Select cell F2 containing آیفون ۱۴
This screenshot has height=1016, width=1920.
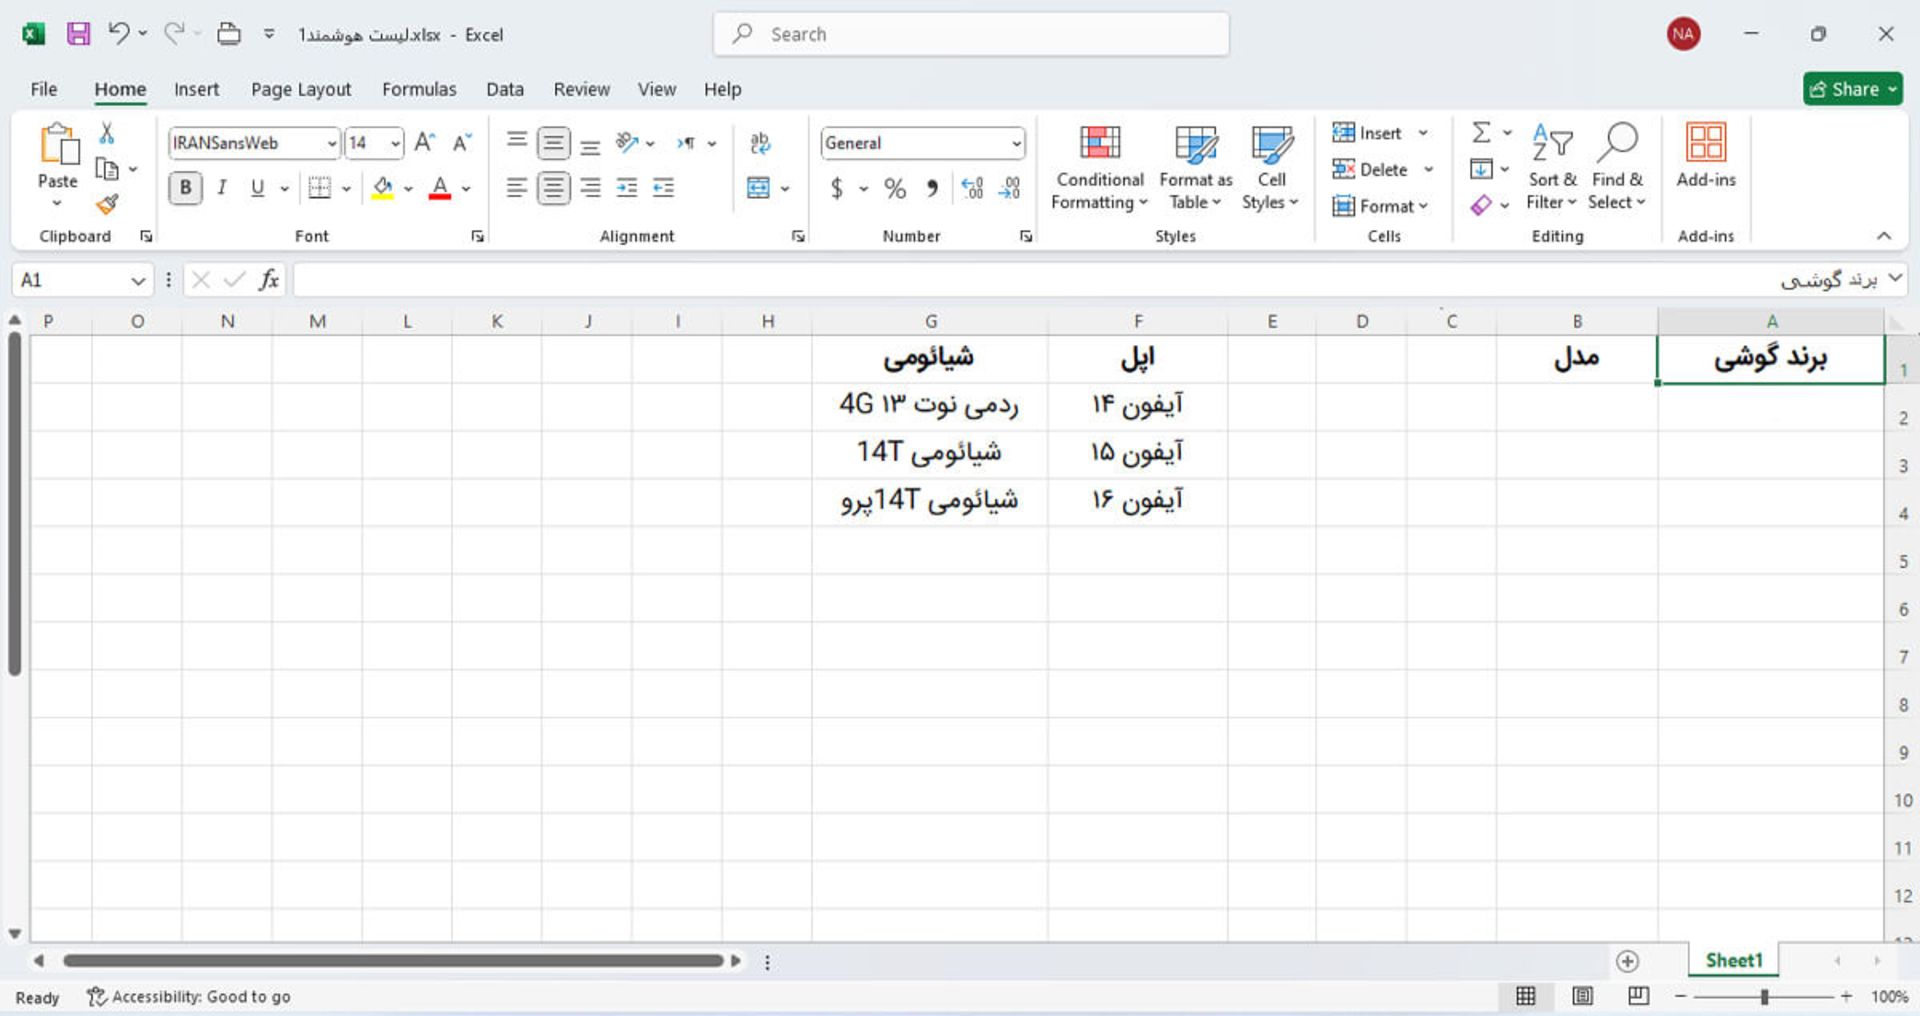pyautogui.click(x=1138, y=405)
